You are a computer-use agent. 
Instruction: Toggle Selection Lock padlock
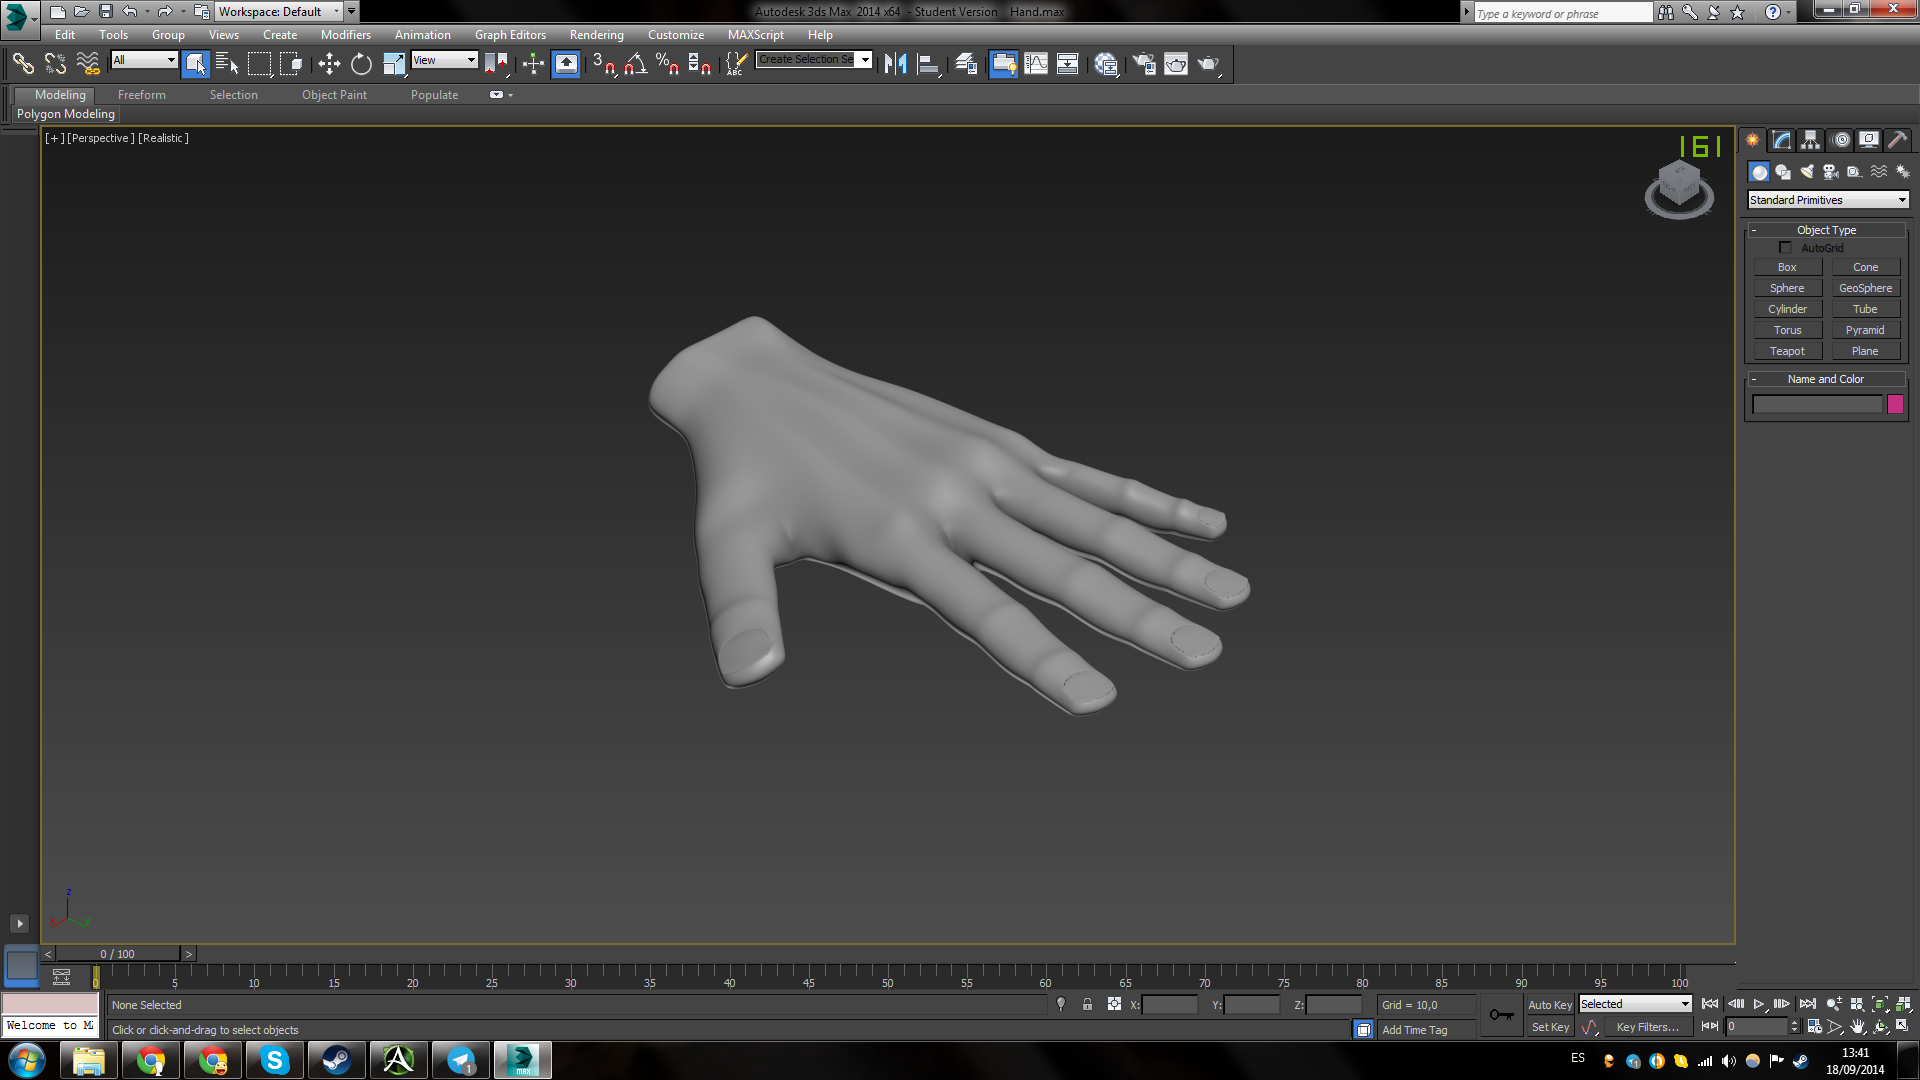point(1087,1004)
